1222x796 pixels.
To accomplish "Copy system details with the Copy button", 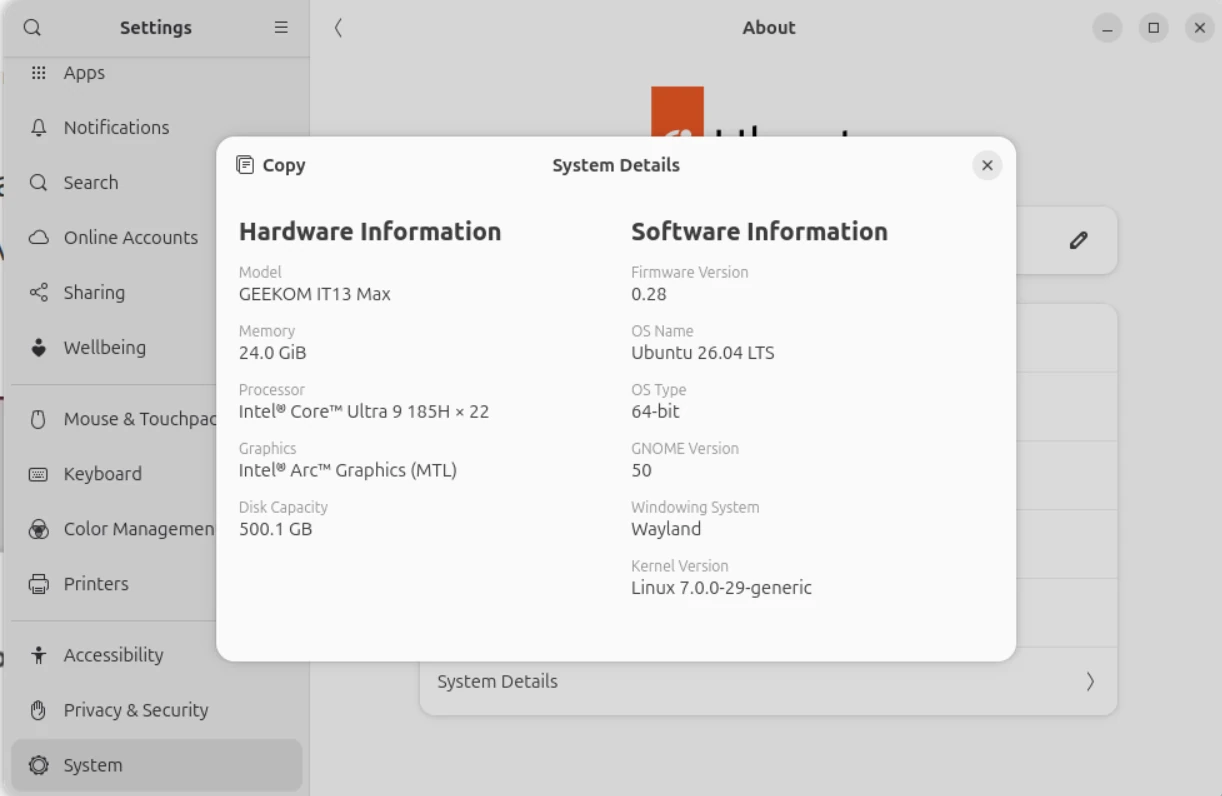I will 271,166.
